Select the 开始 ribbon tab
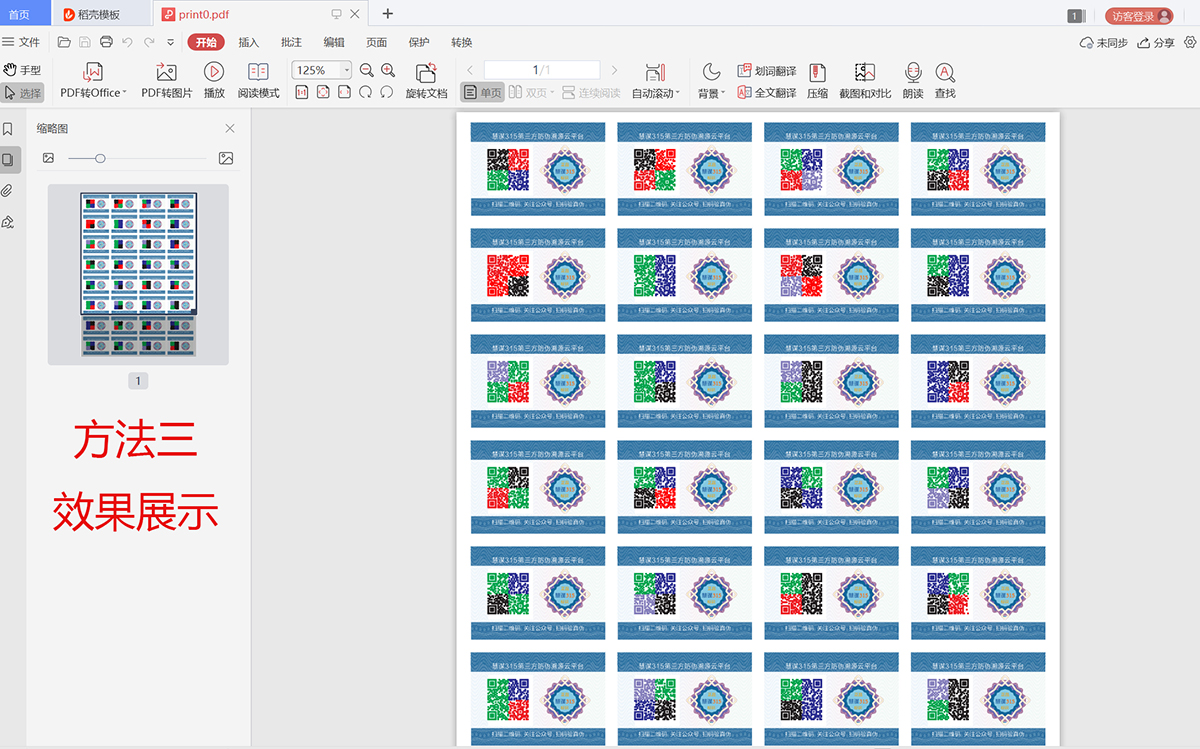 coord(206,42)
